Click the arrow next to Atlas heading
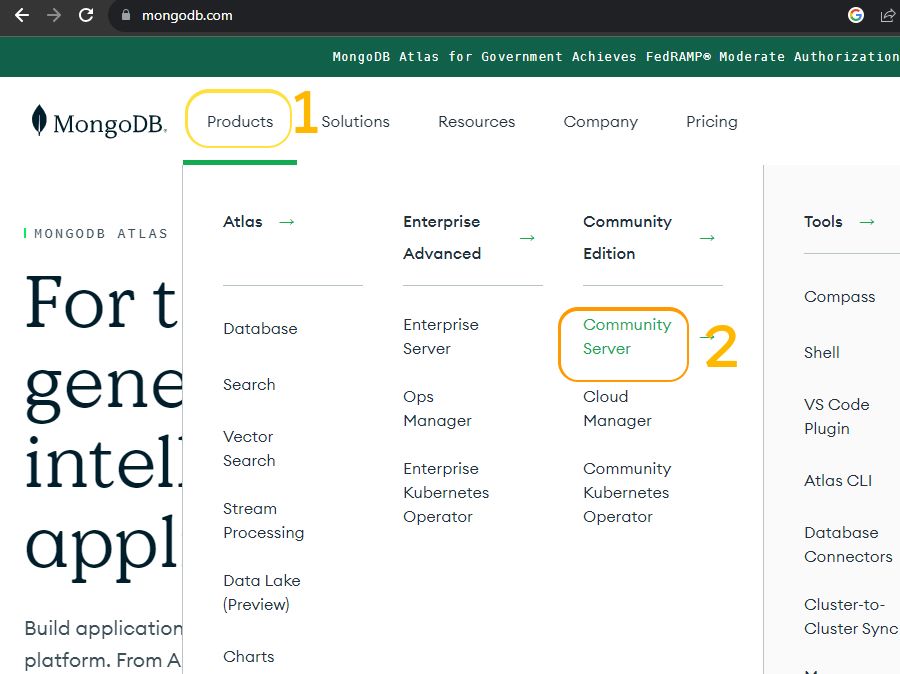 [286, 222]
